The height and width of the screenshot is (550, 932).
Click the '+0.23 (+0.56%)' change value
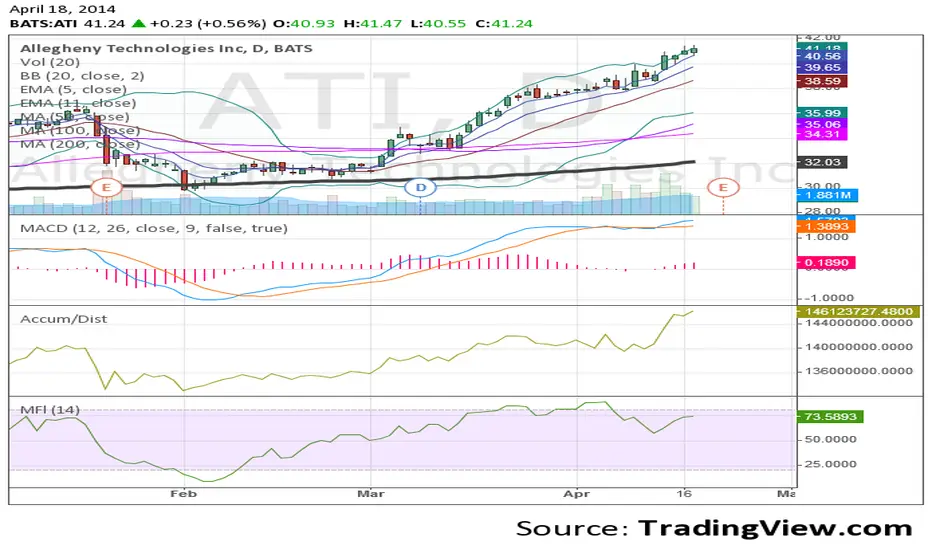[208, 24]
